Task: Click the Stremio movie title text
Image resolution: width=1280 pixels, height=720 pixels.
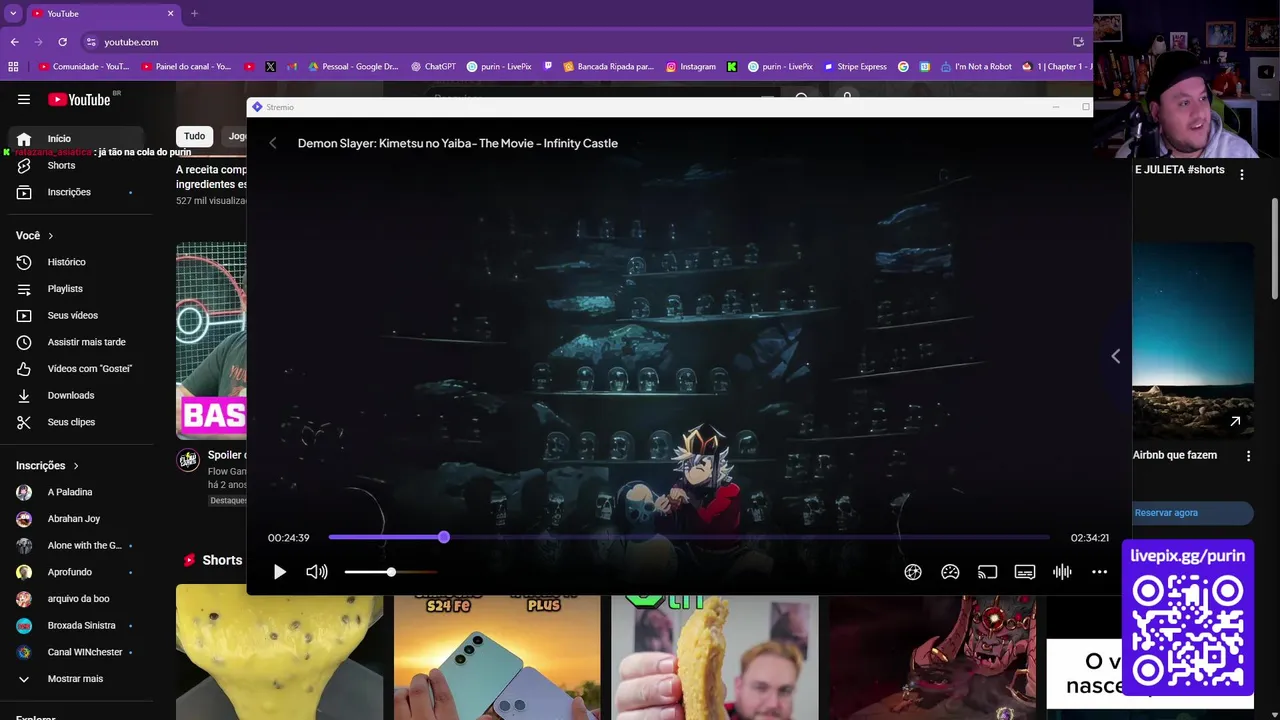Action: click(x=458, y=143)
